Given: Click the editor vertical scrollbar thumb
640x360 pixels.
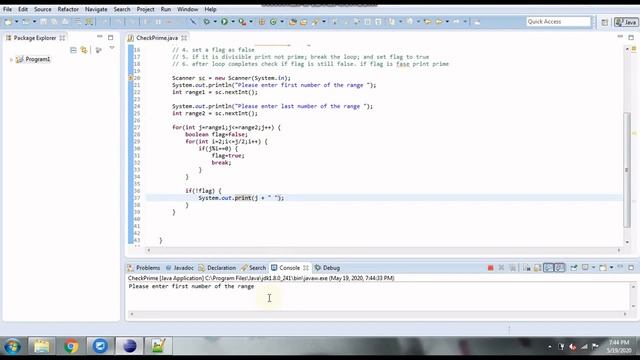Looking at the screenshot, I should pyautogui.click(x=627, y=169).
